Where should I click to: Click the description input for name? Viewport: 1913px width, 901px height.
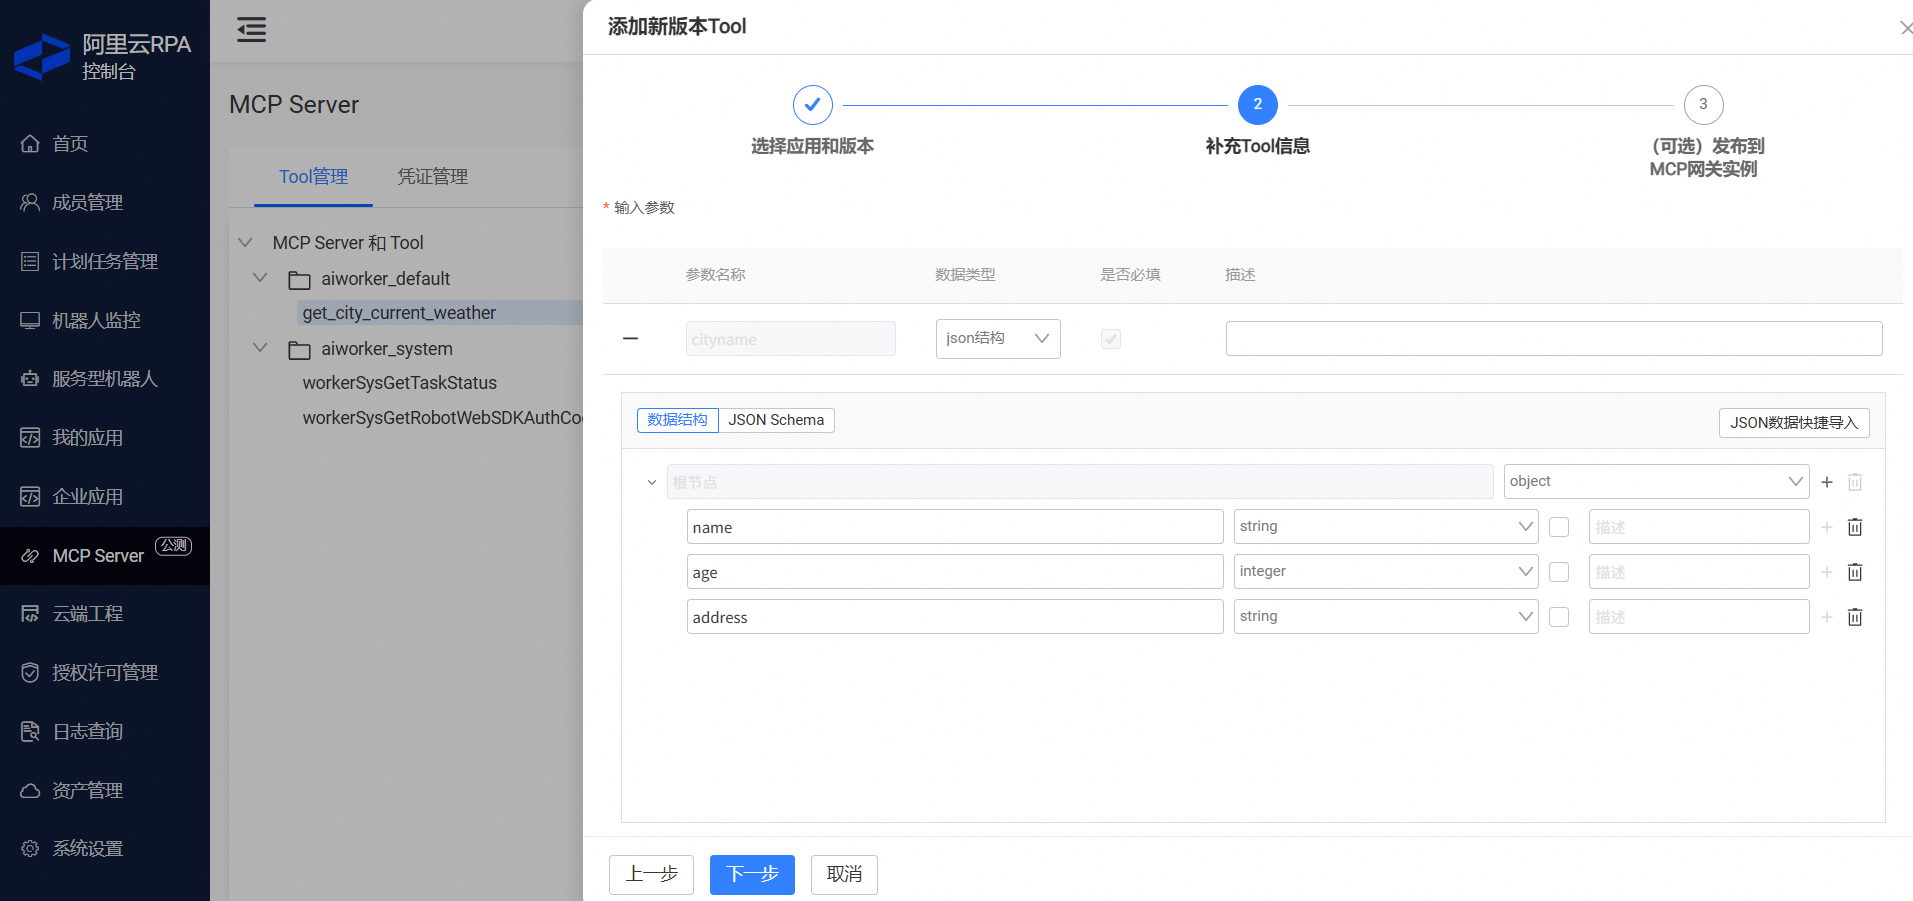tap(1699, 527)
